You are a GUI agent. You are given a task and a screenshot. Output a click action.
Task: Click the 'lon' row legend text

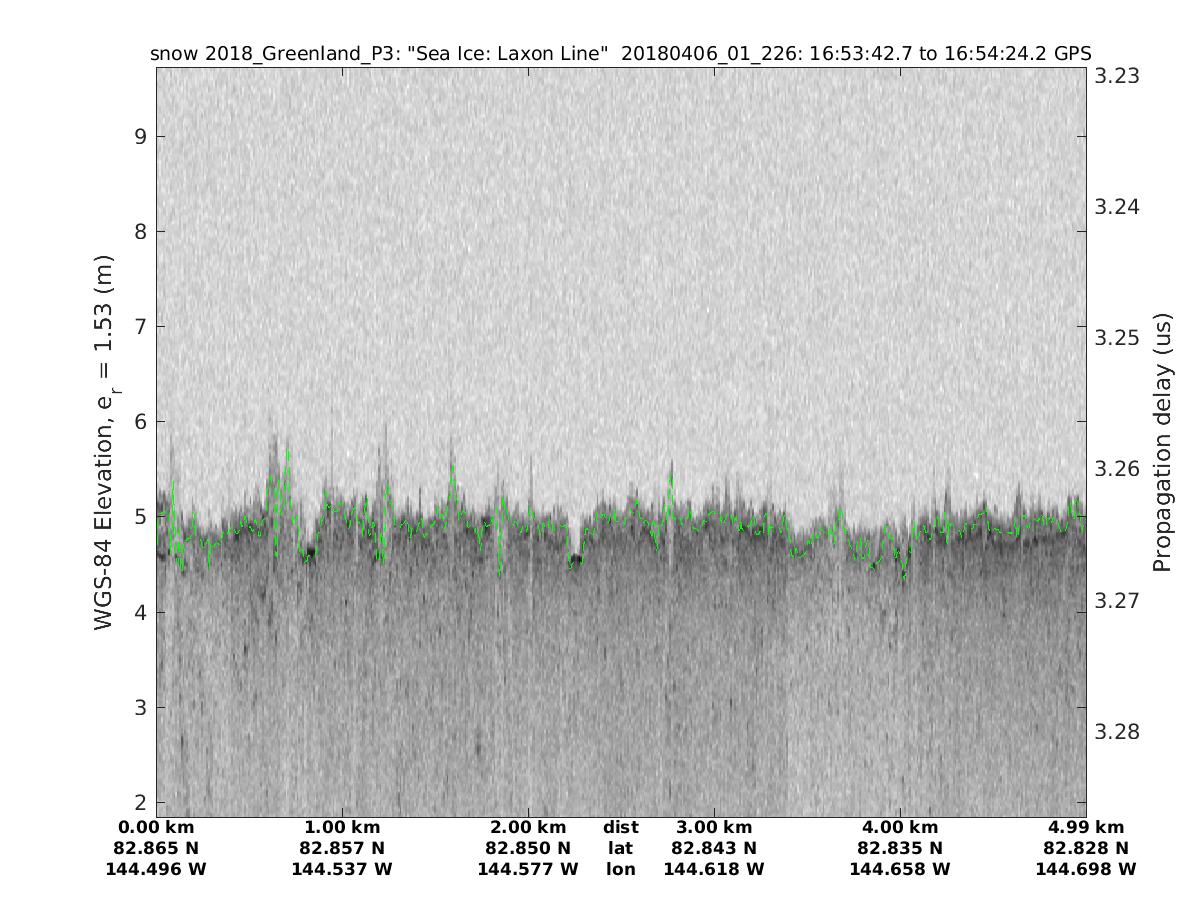point(620,870)
